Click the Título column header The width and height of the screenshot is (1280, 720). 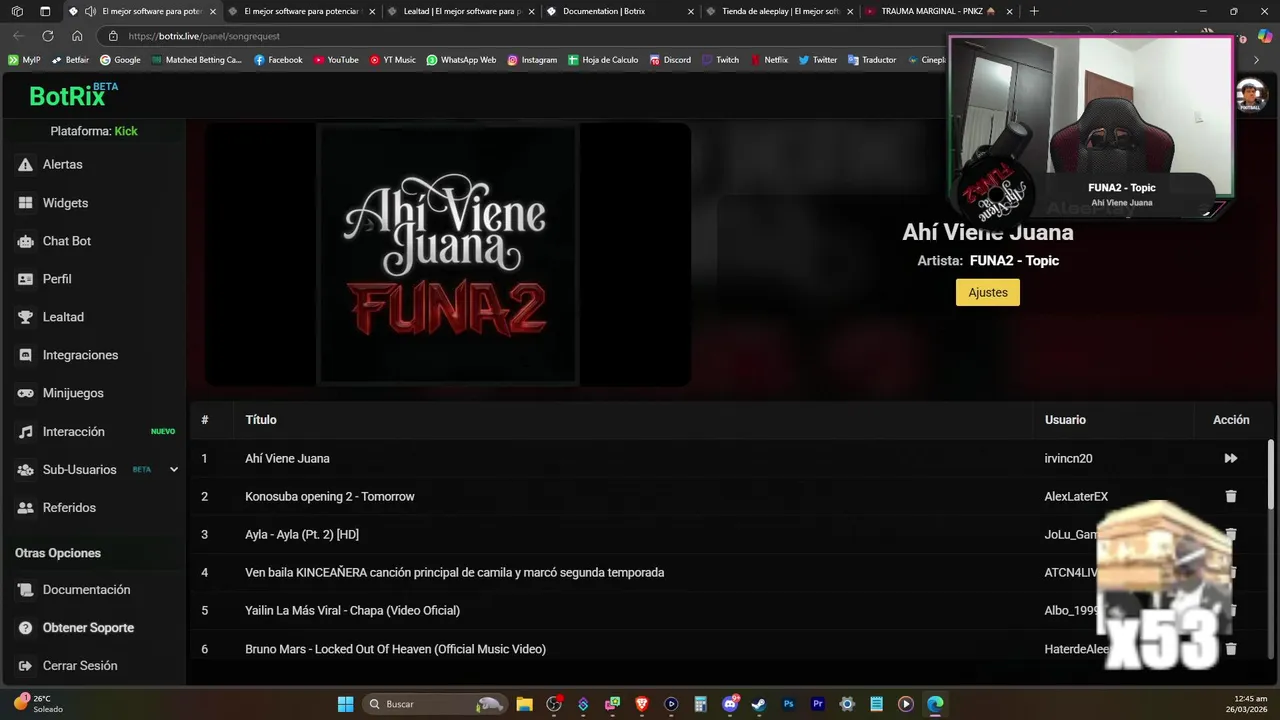coord(261,420)
